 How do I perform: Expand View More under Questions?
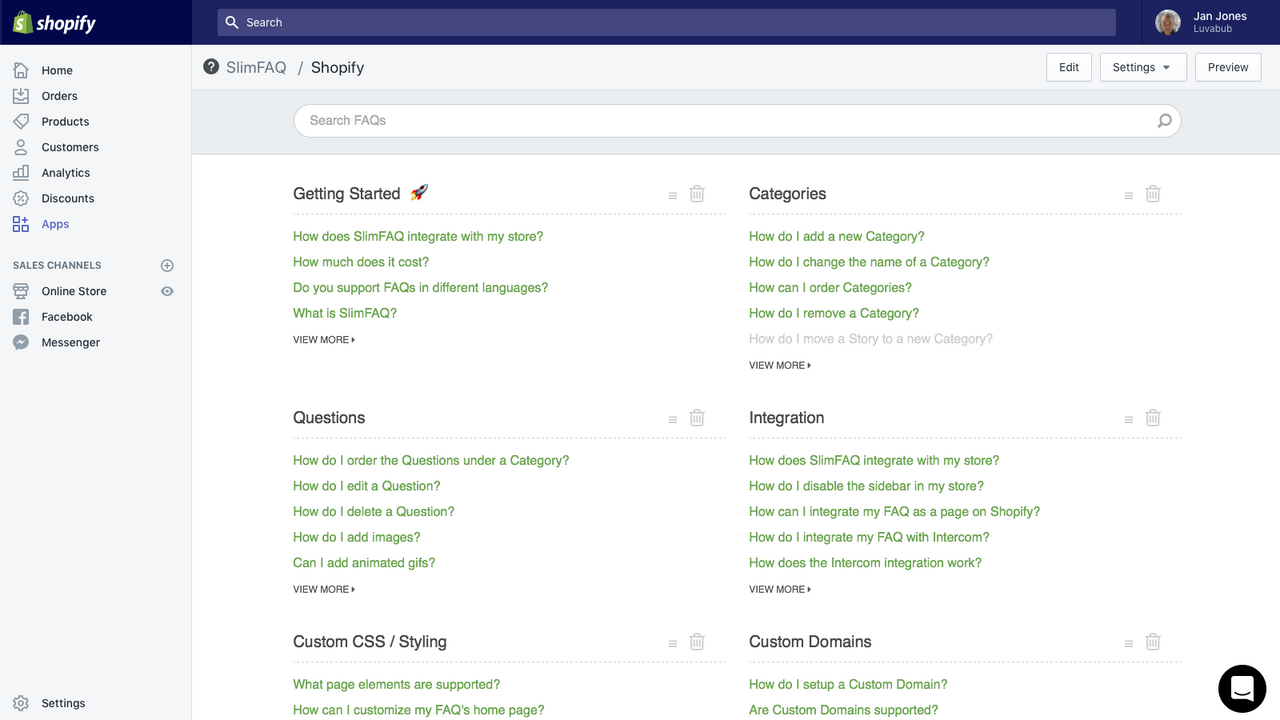click(x=324, y=590)
